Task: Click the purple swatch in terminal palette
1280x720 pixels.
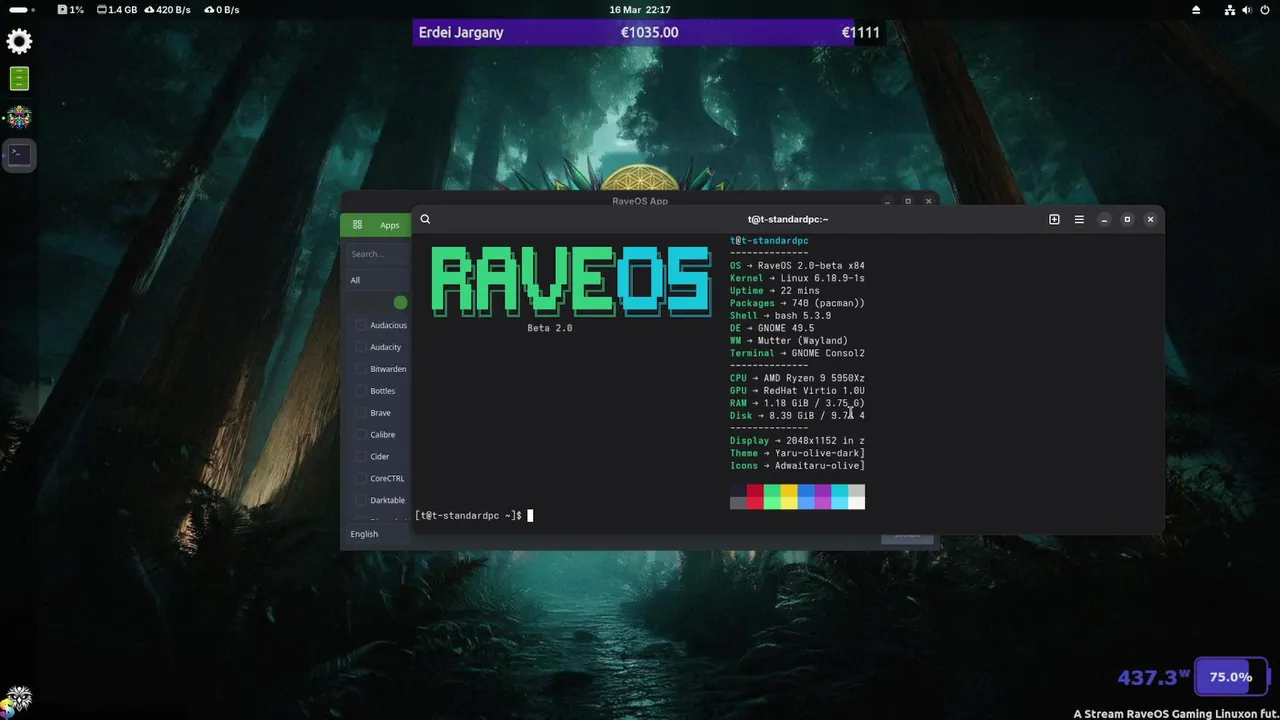Action: 823,497
